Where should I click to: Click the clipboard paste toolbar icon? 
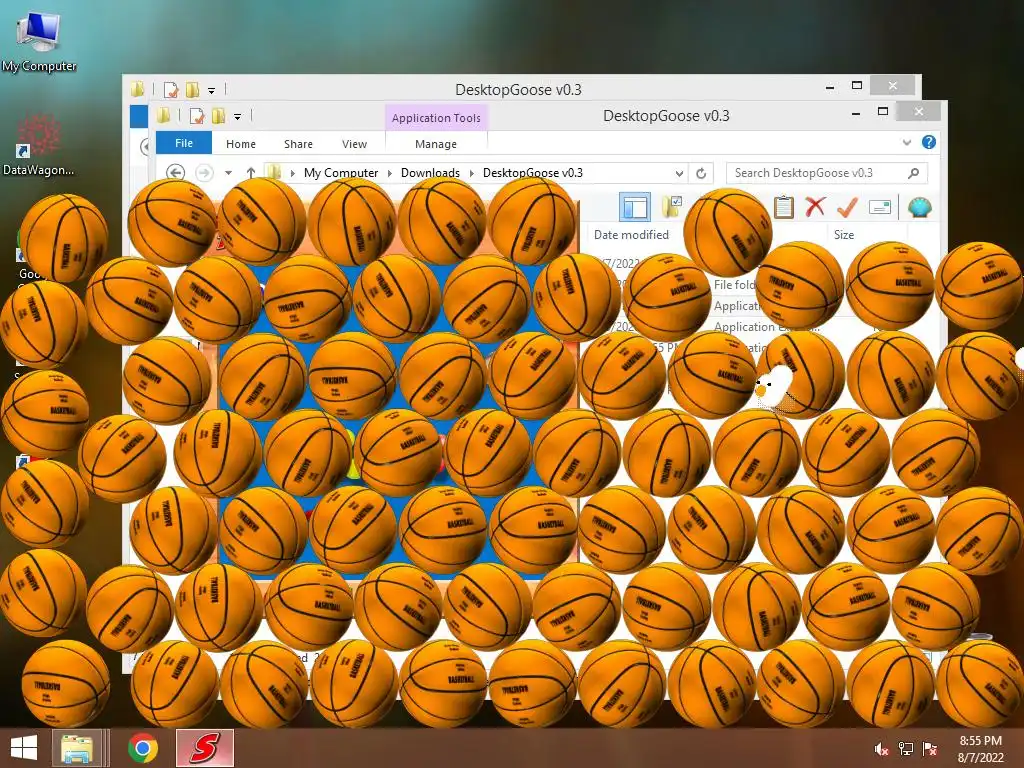coord(784,207)
